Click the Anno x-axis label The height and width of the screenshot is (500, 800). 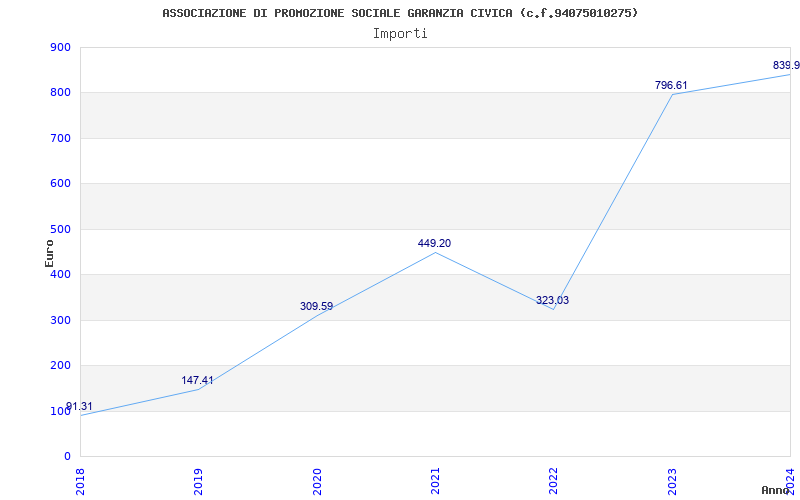tap(777, 490)
